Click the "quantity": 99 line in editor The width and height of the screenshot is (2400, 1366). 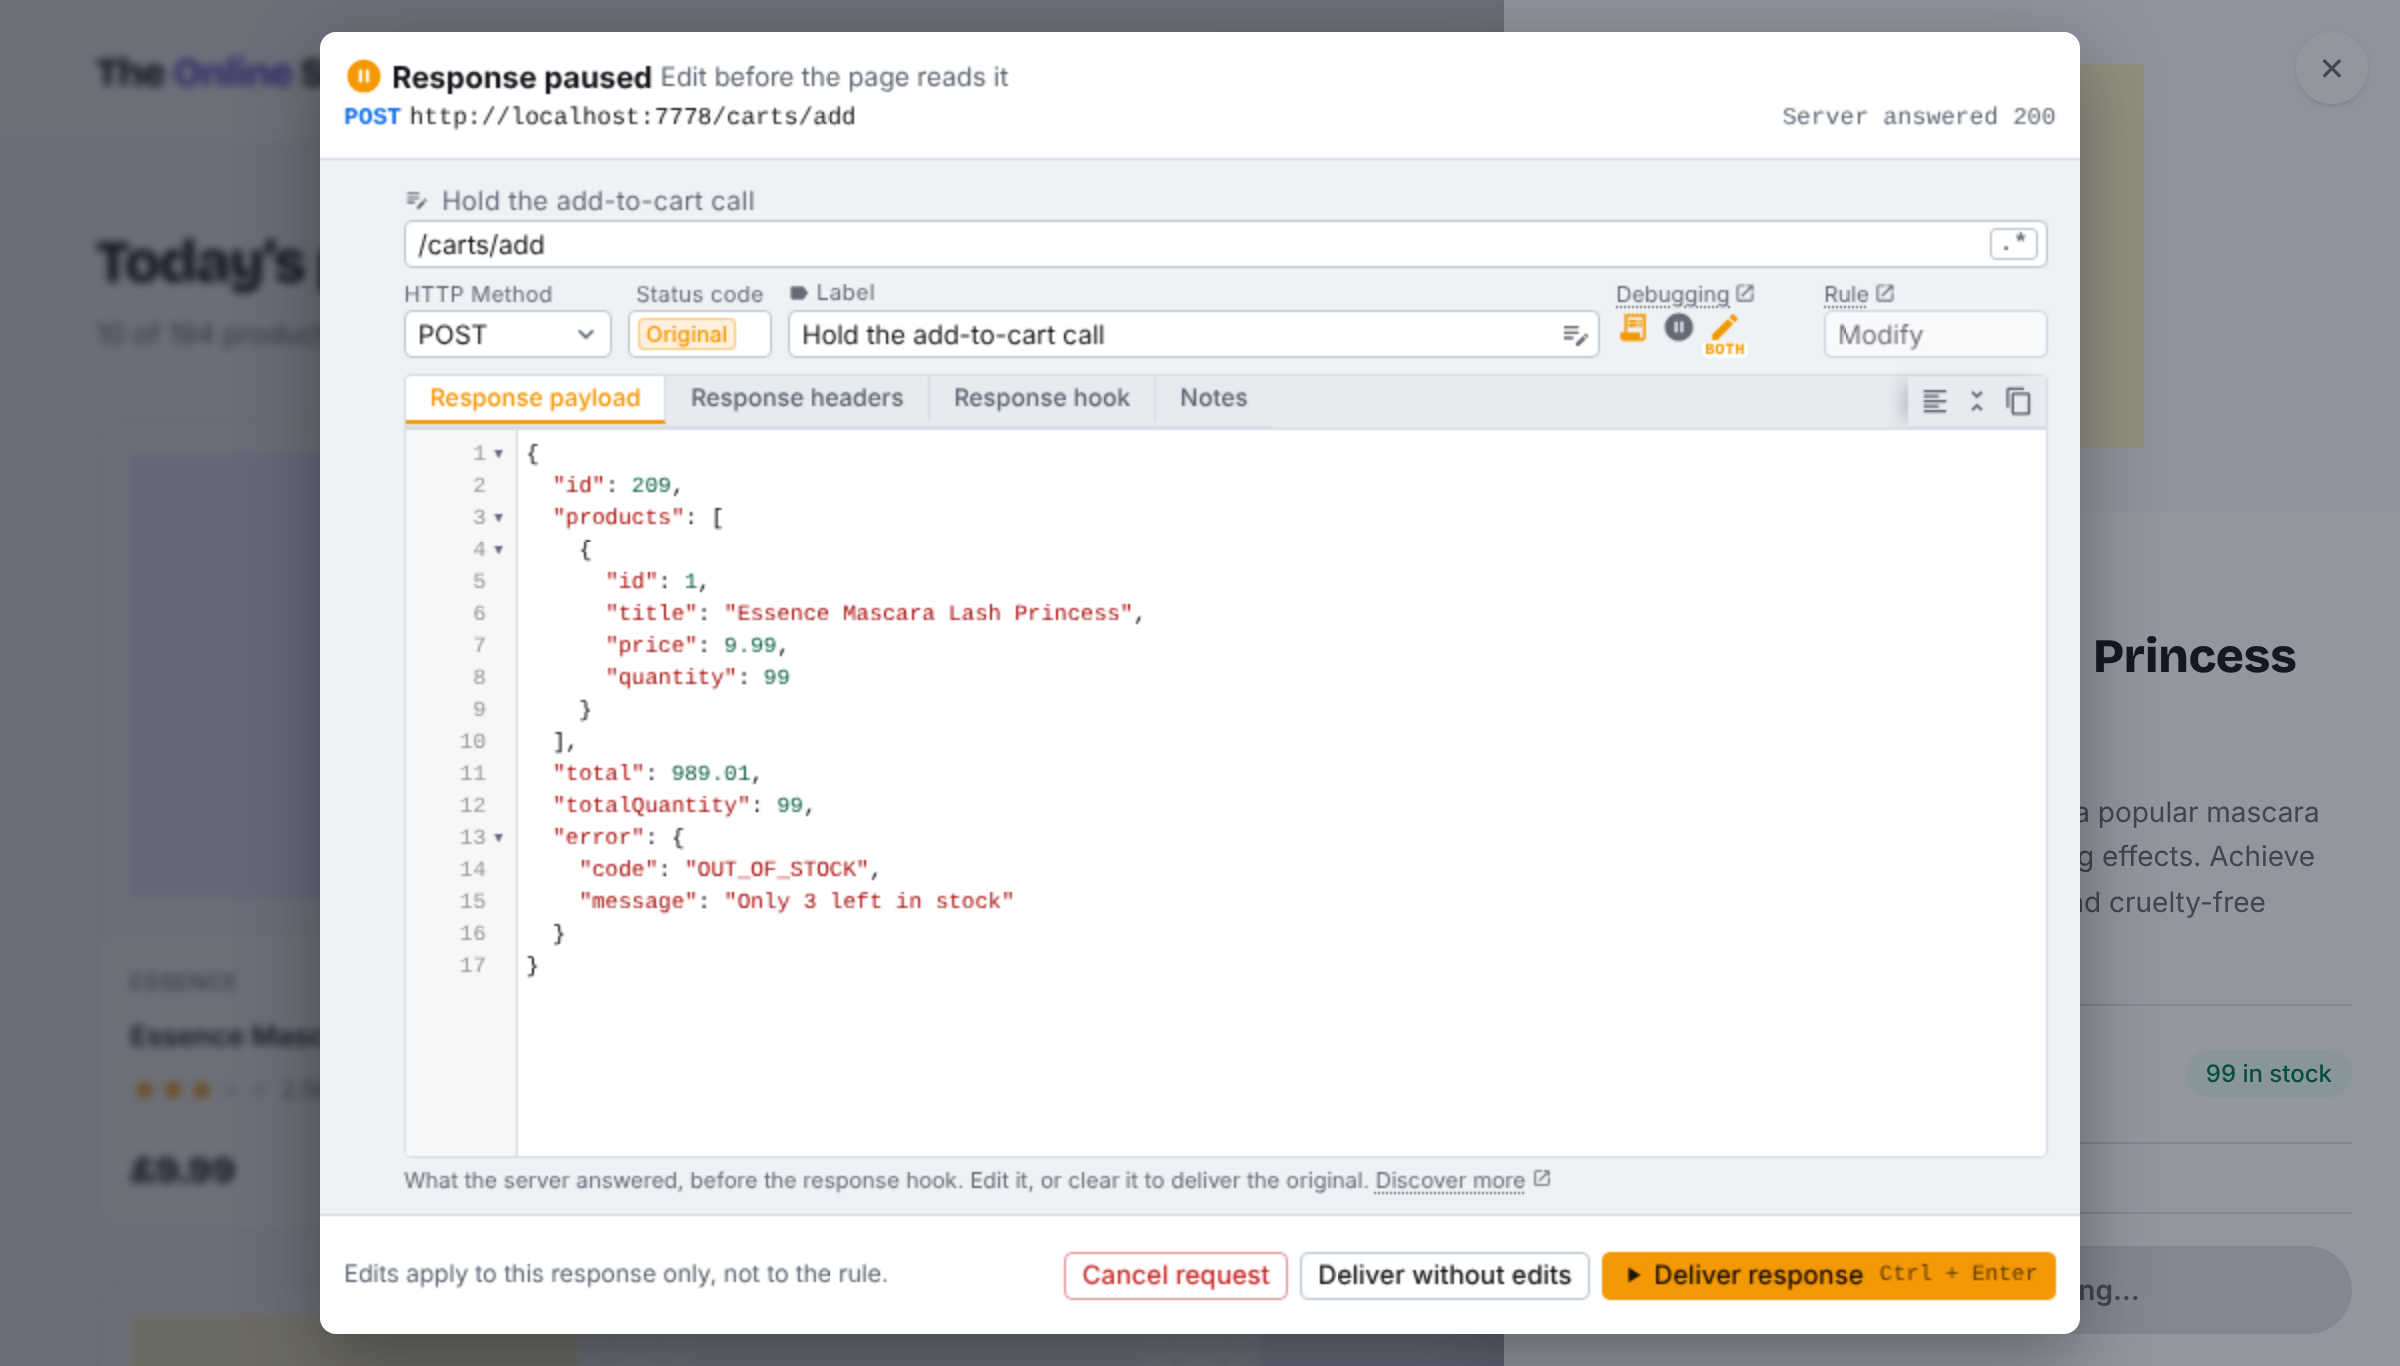[698, 677]
